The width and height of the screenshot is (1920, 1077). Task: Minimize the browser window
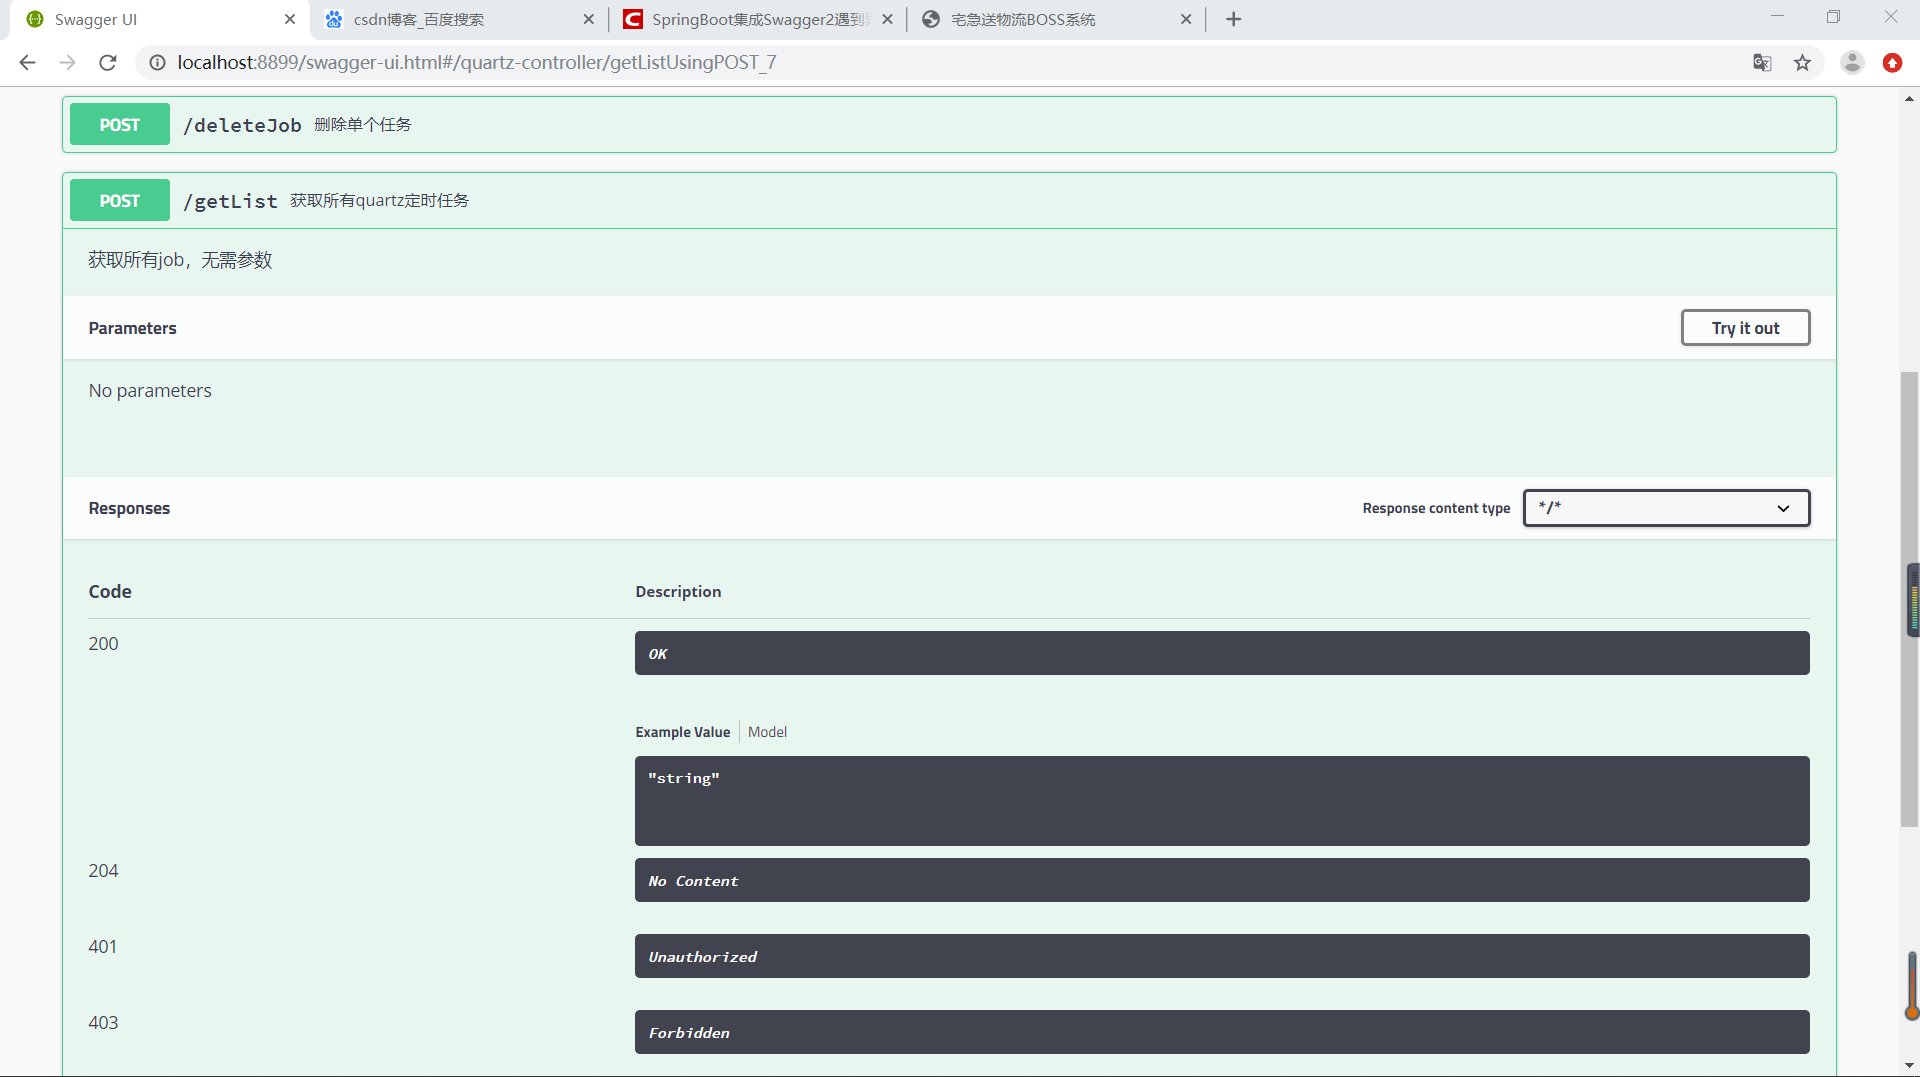coord(1777,17)
